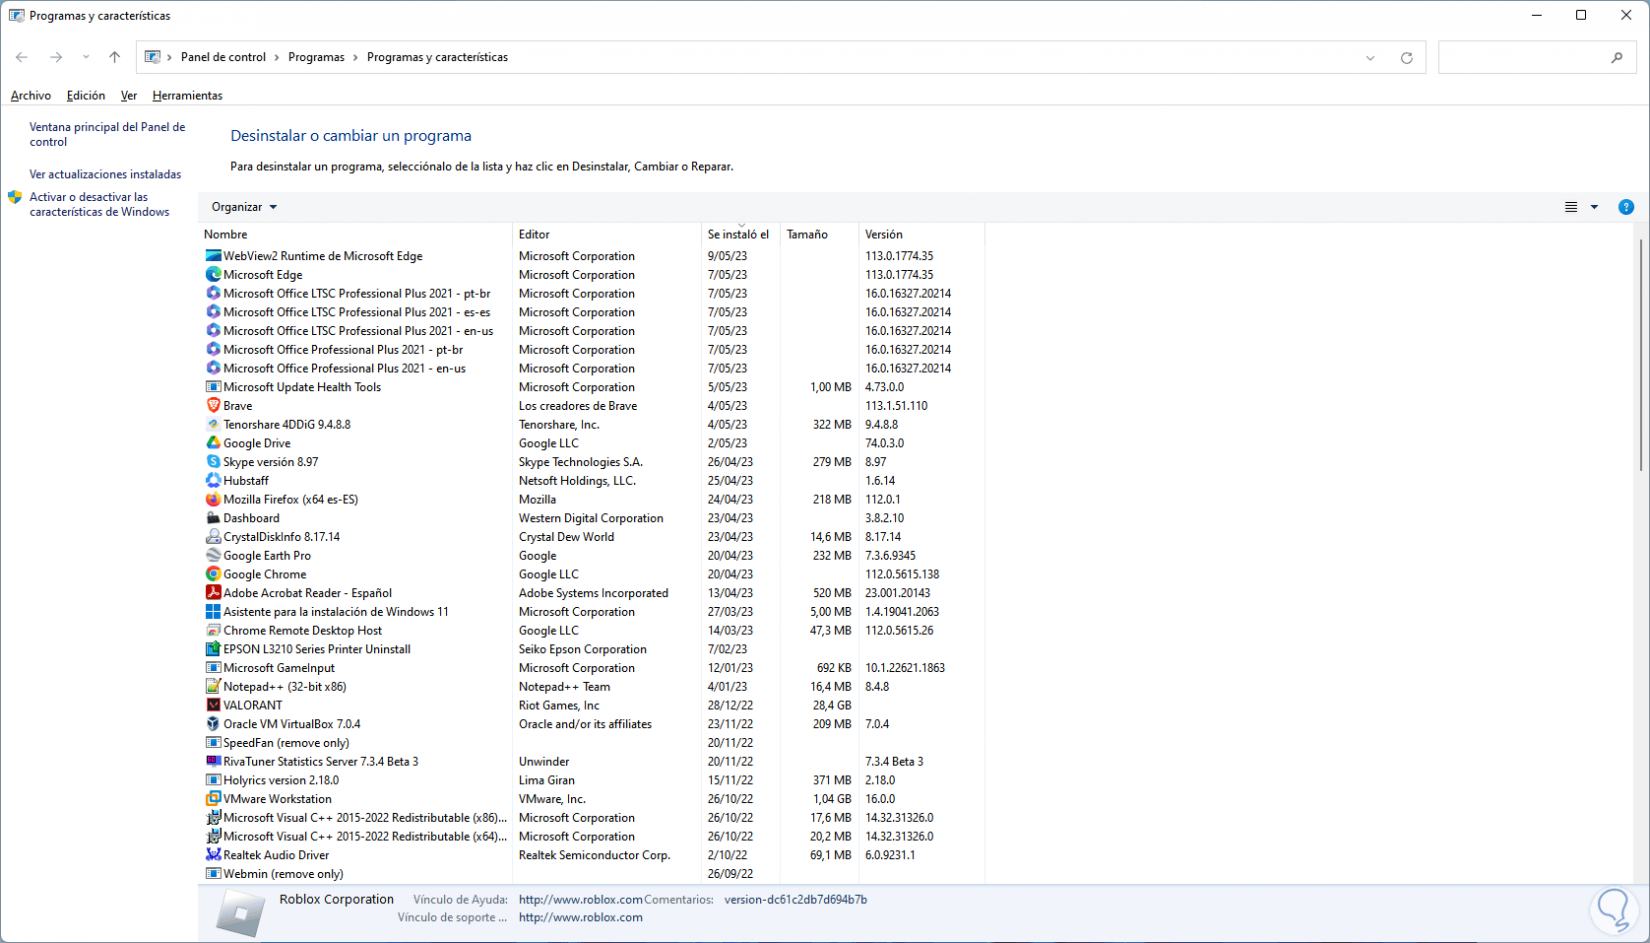Open the help button in toolbar

[1626, 207]
